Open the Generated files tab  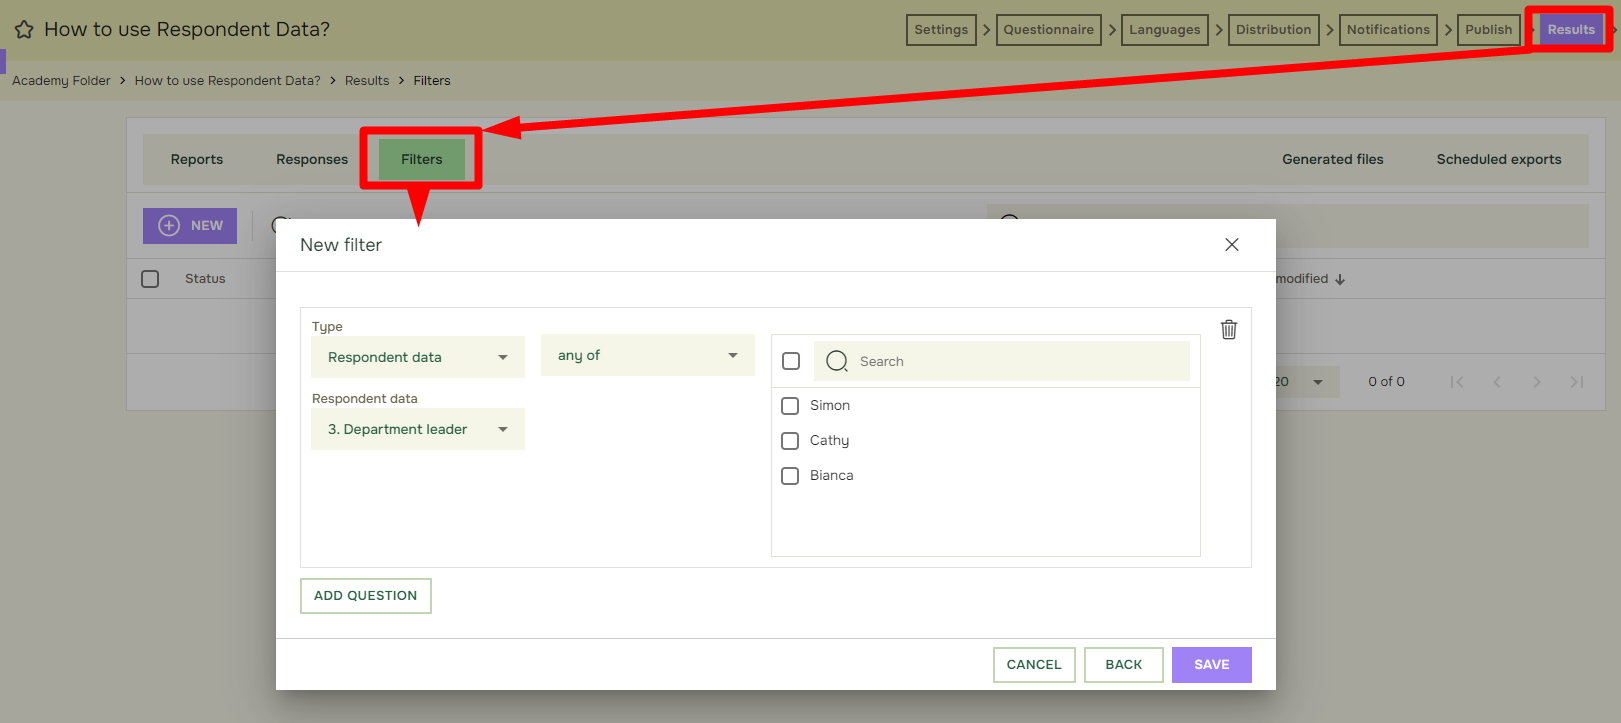(x=1333, y=160)
